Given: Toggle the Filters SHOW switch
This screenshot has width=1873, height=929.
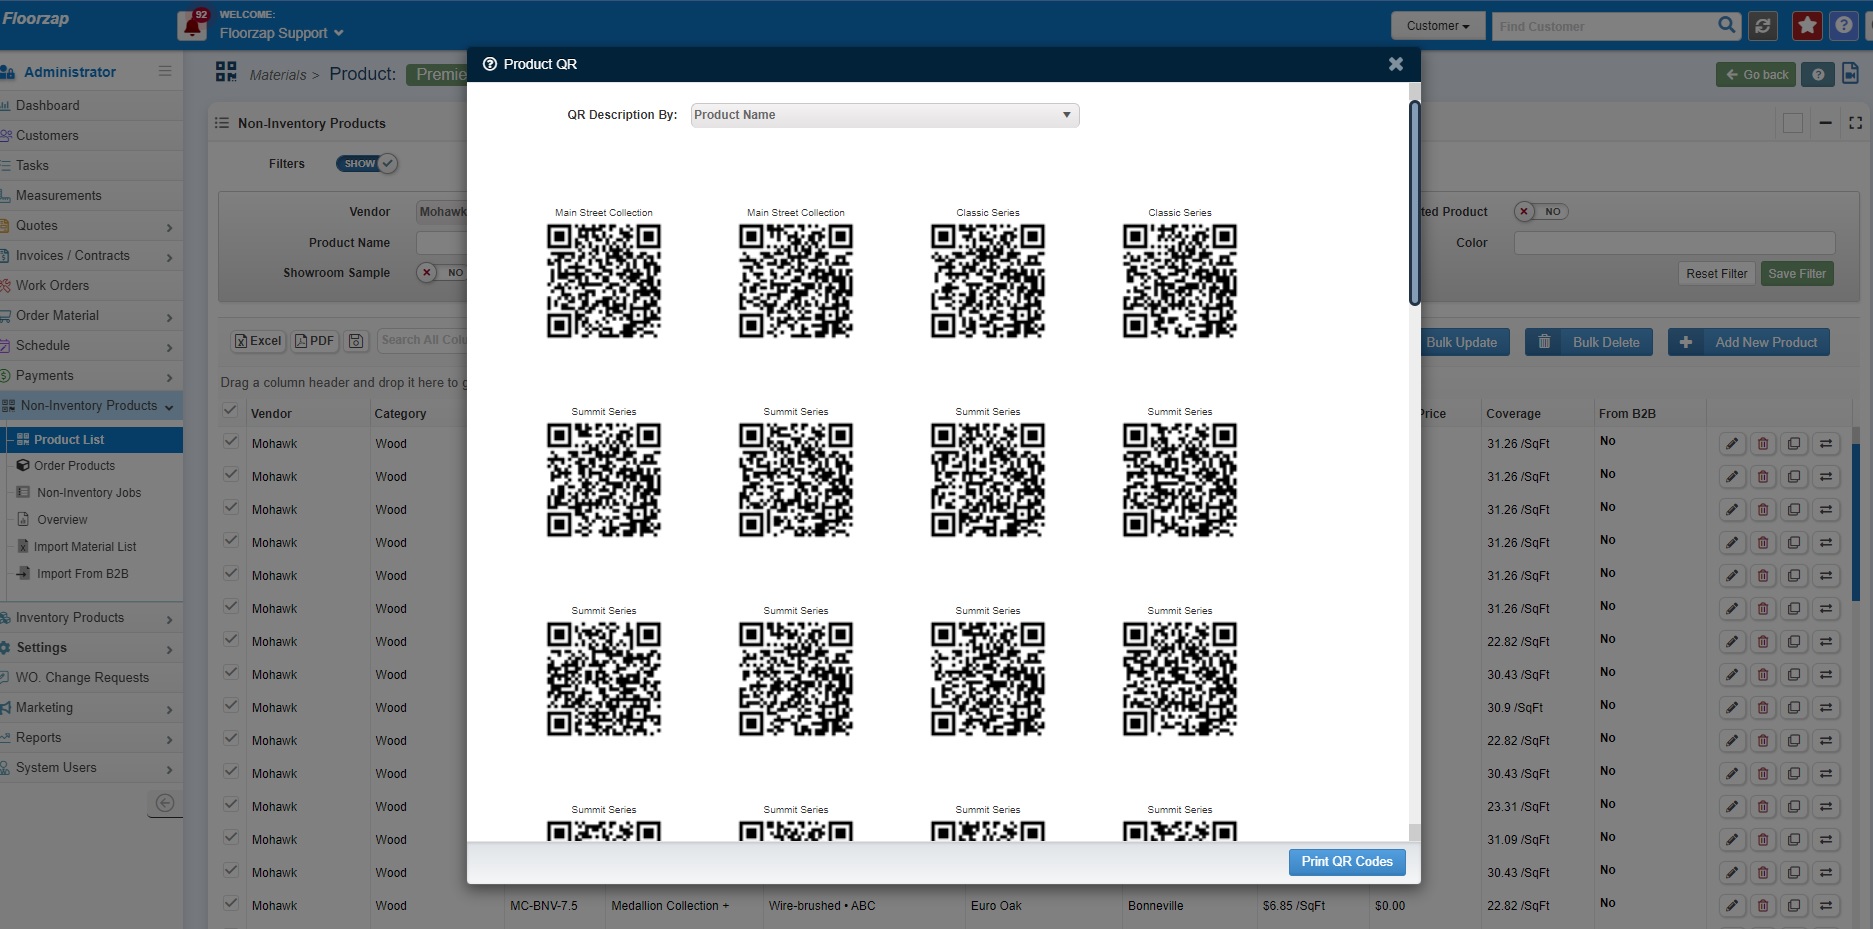Looking at the screenshot, I should click(367, 163).
